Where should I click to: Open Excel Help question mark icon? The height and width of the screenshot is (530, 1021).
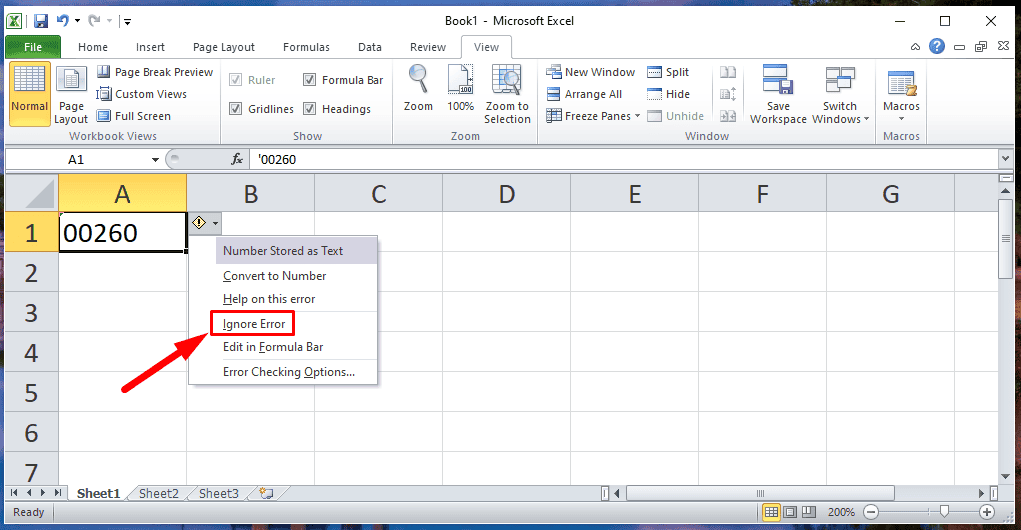tap(937, 47)
